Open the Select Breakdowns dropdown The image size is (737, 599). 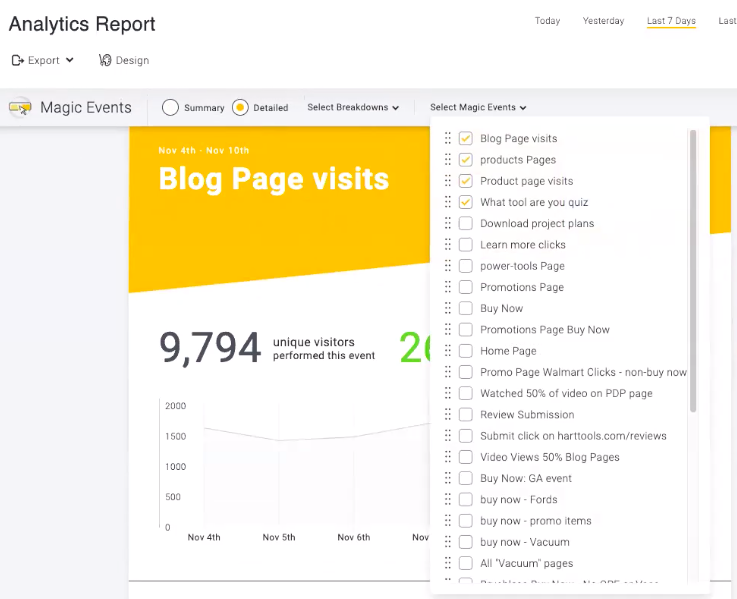(x=353, y=107)
